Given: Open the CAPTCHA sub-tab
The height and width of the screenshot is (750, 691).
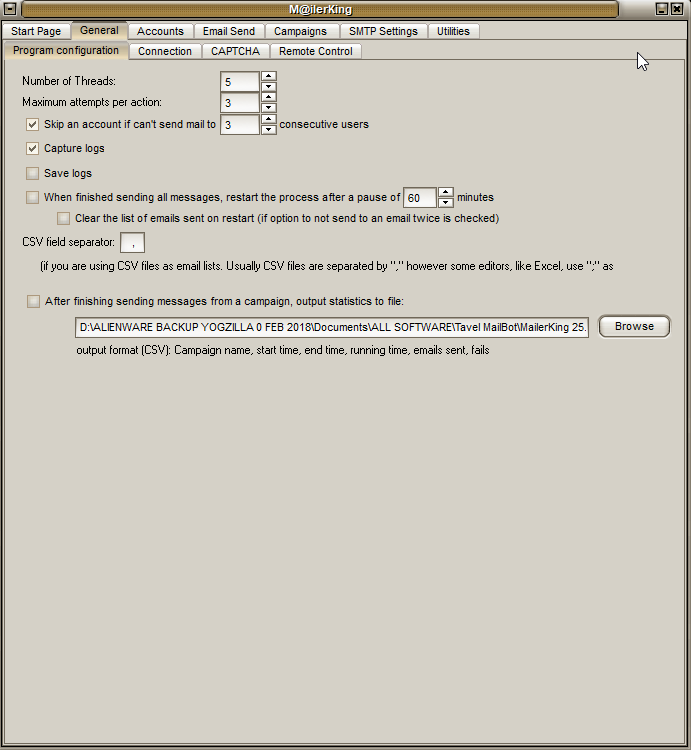Looking at the screenshot, I should [235, 51].
